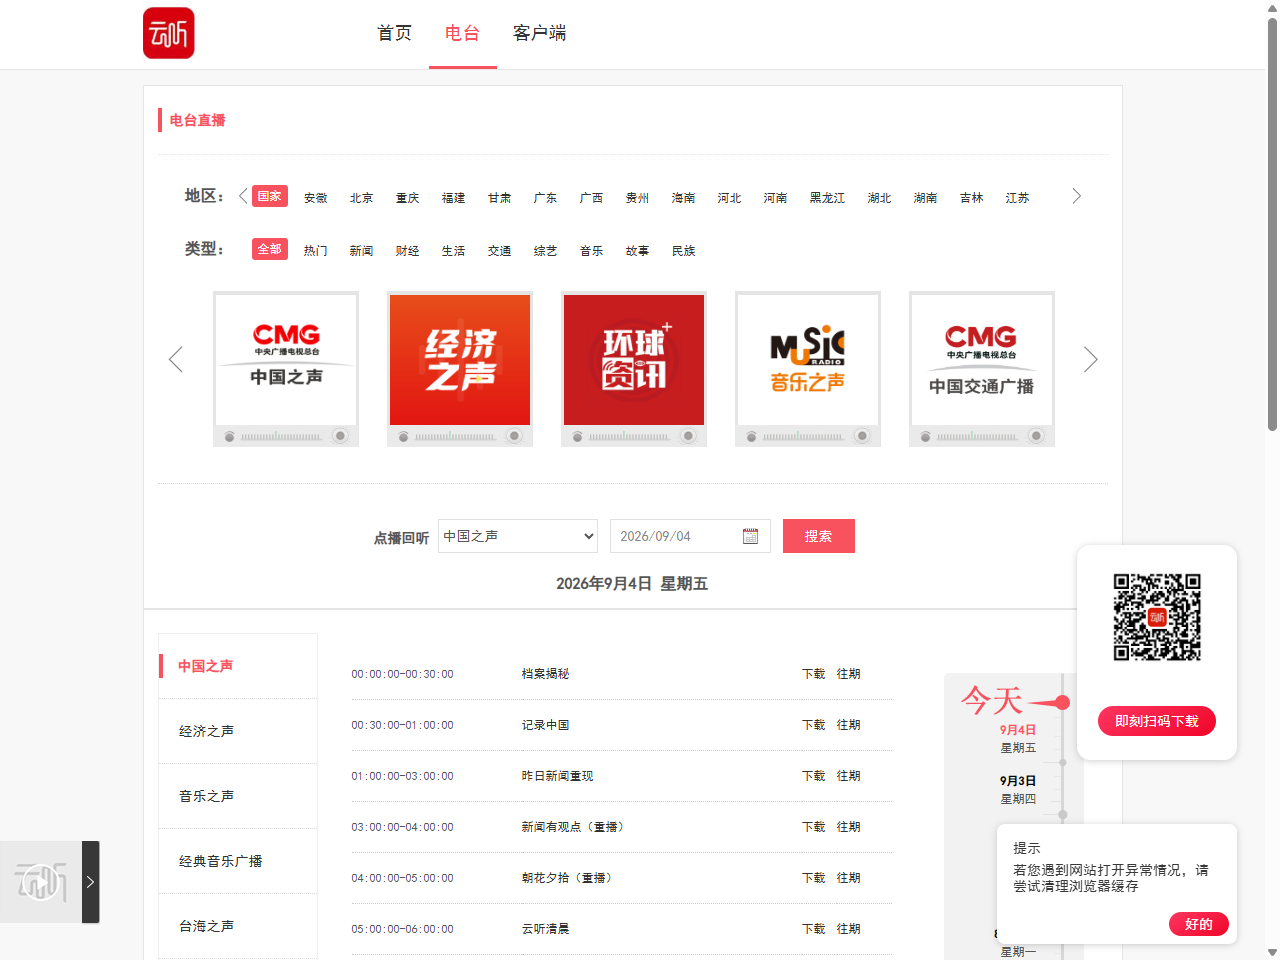Click the 今天 timeline marker dot
Screen dimensions: 1280x960
point(1062,703)
